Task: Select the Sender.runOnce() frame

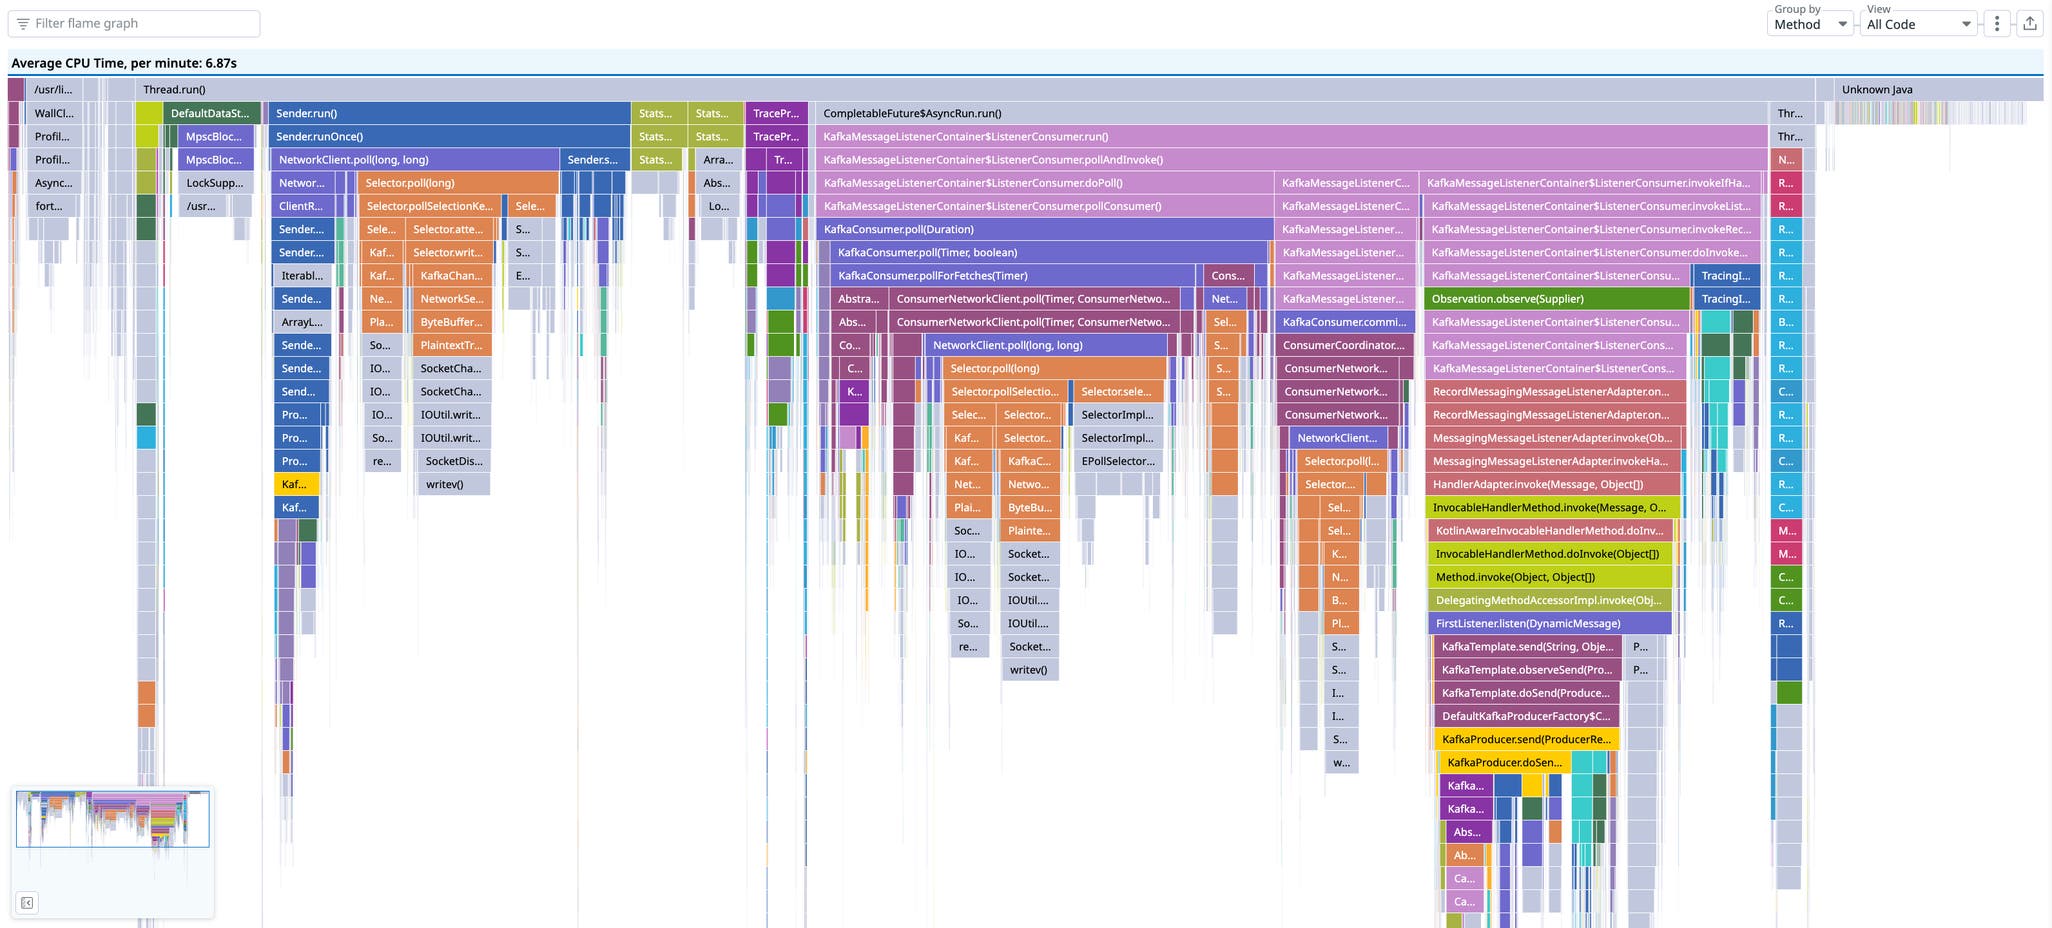Action: tap(449, 136)
